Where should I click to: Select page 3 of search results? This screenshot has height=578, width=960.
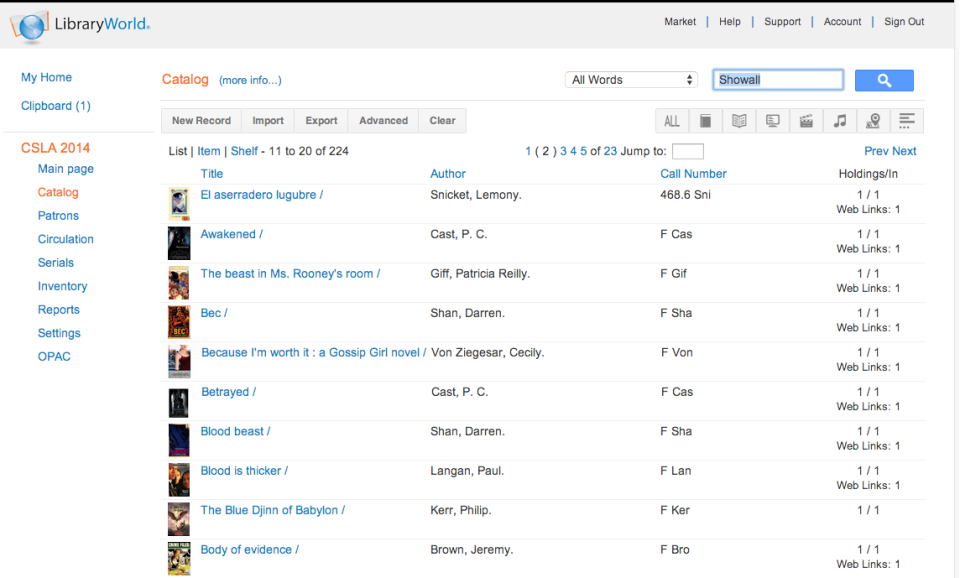pyautogui.click(x=561, y=150)
